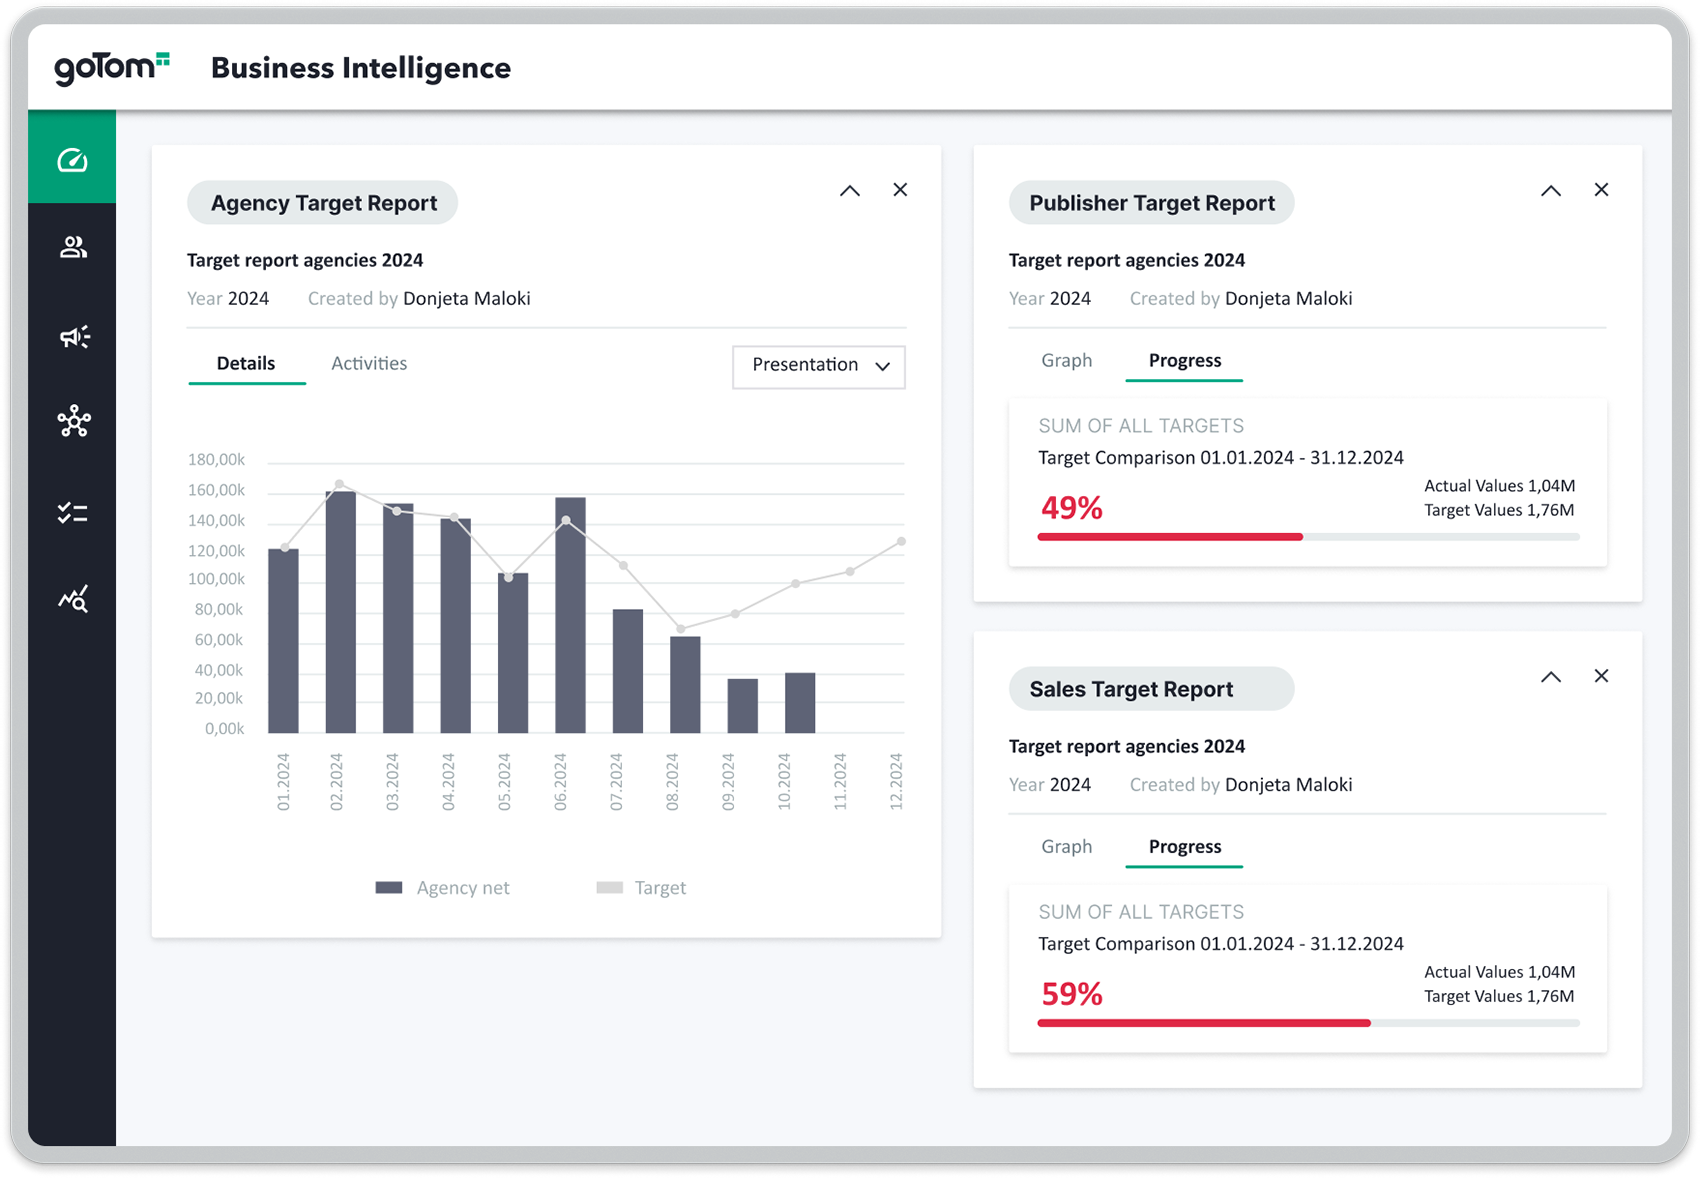Image resolution: width=1700 pixels, height=1178 pixels.
Task: Close the Publisher Target Report widget
Action: click(1601, 190)
